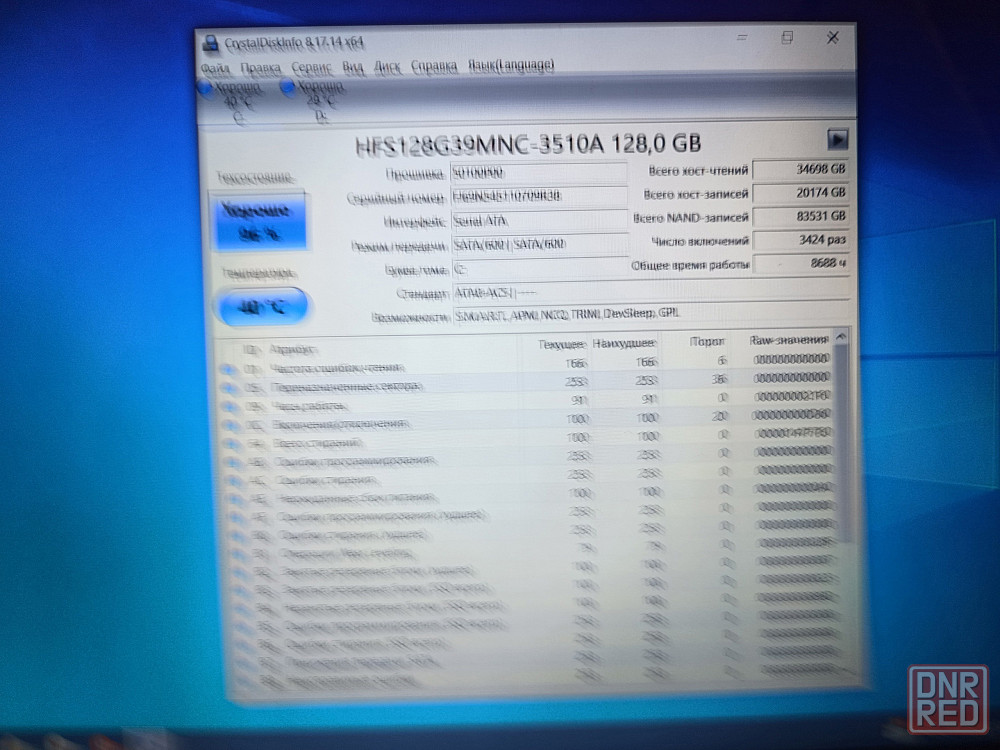Go to next disk with arrow button
The image size is (1000, 750).
coord(837,139)
